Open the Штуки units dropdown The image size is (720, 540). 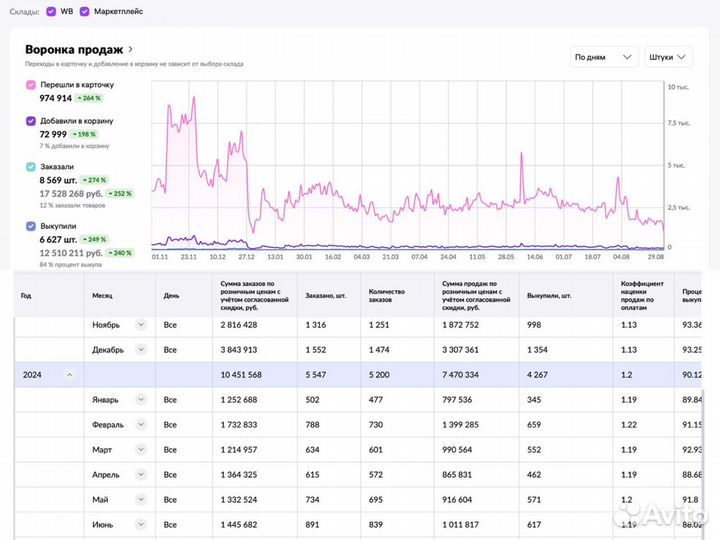click(672, 57)
